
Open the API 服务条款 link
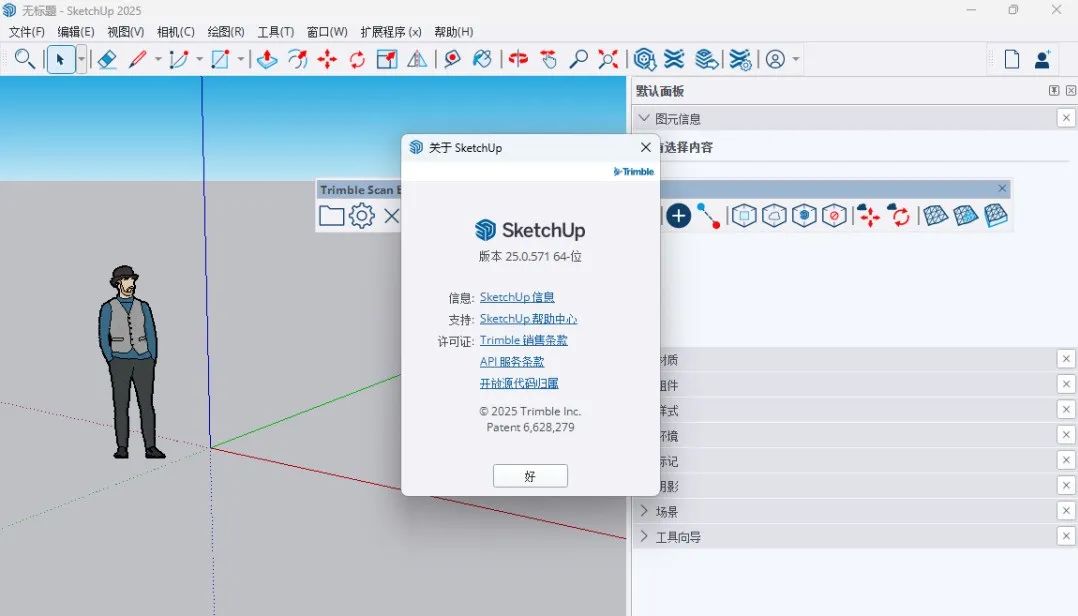512,362
